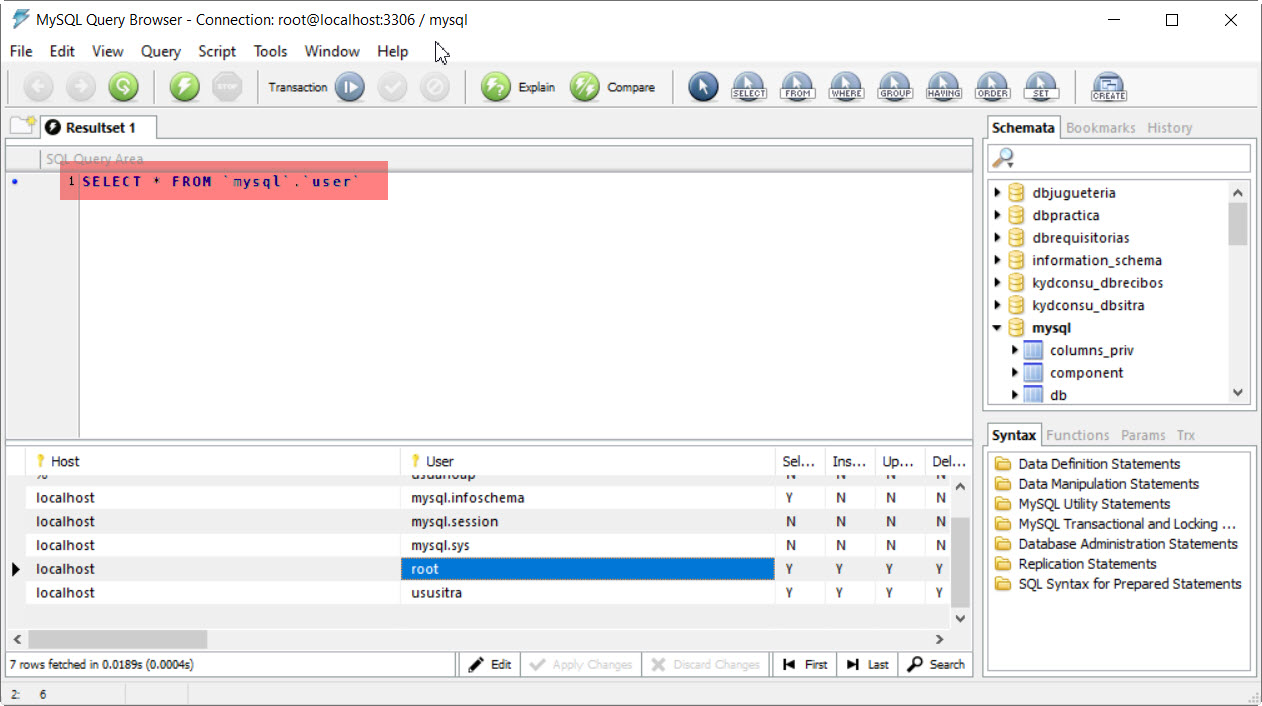This screenshot has width=1262, height=706.
Task: Switch to the Trx tab
Action: pyautogui.click(x=1186, y=435)
